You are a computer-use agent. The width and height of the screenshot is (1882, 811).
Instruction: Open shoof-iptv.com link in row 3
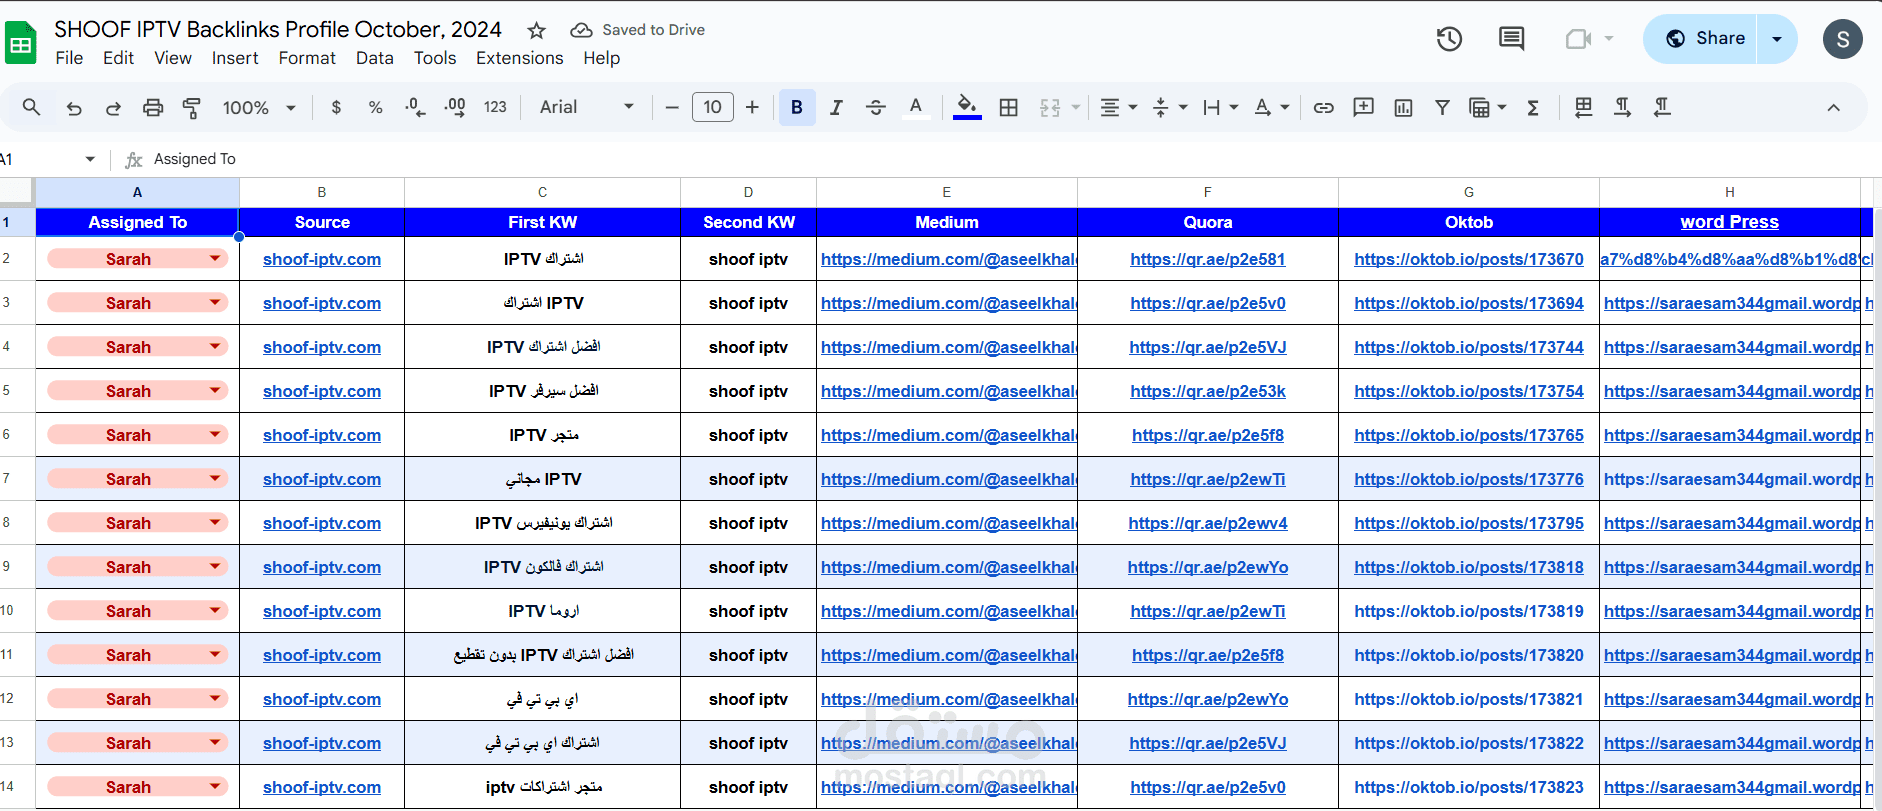click(322, 303)
